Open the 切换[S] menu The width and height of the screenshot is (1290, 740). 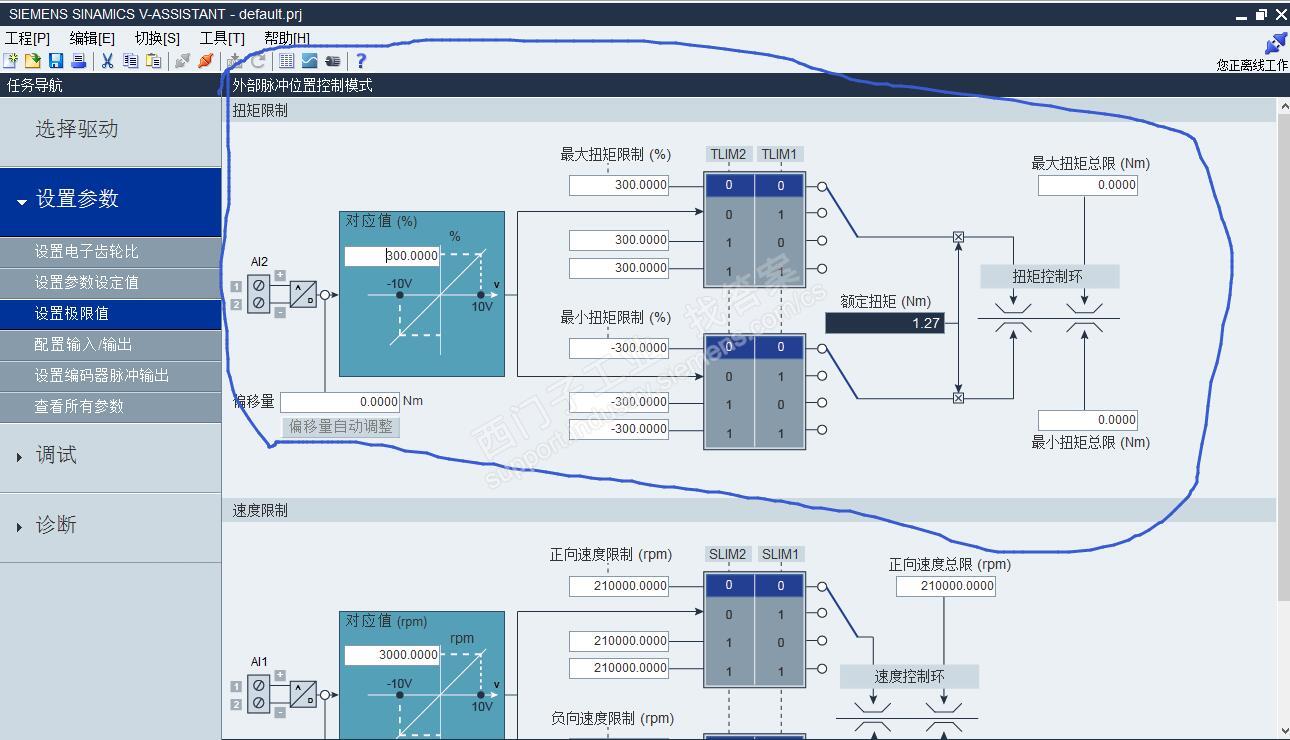[x=157, y=38]
